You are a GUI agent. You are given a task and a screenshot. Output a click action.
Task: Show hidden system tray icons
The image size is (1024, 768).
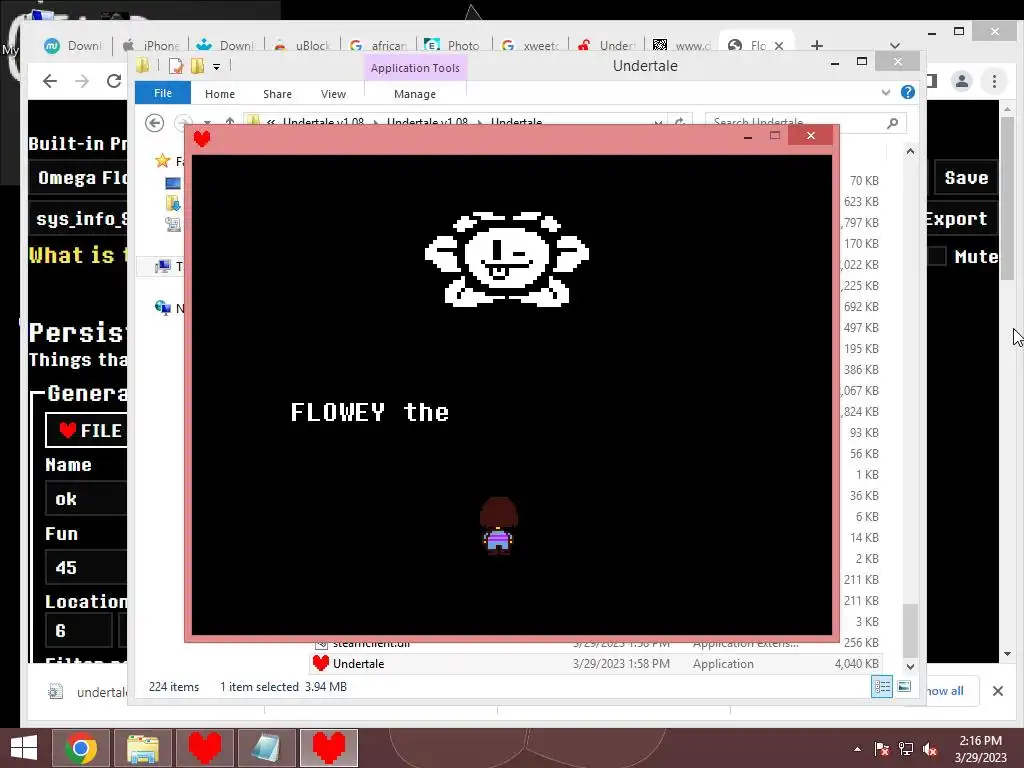[857, 749]
